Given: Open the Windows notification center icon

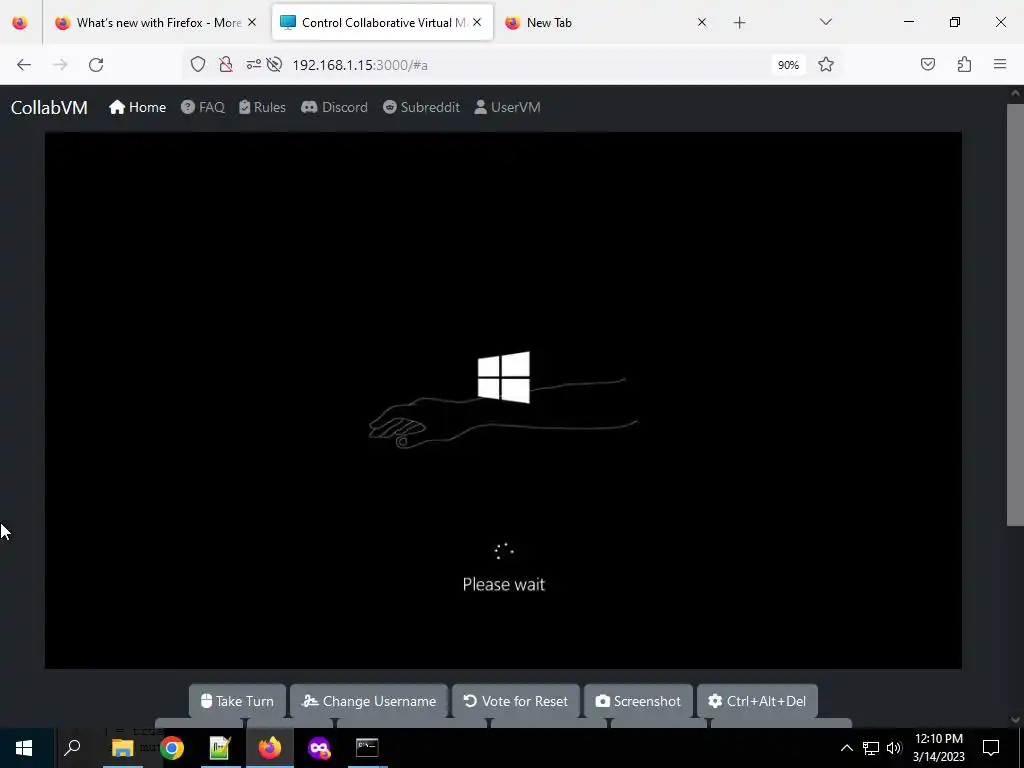Looking at the screenshot, I should coord(991,748).
